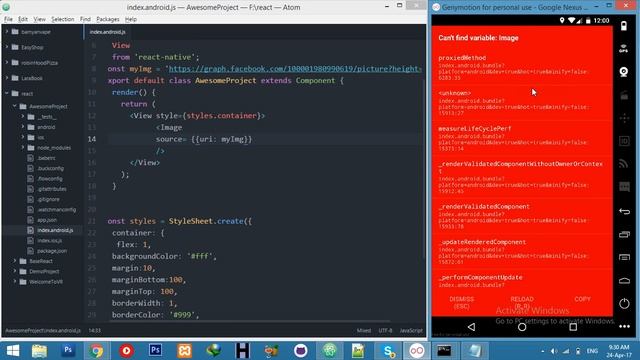Click the Facebook graph URL on line 8

(295, 69)
